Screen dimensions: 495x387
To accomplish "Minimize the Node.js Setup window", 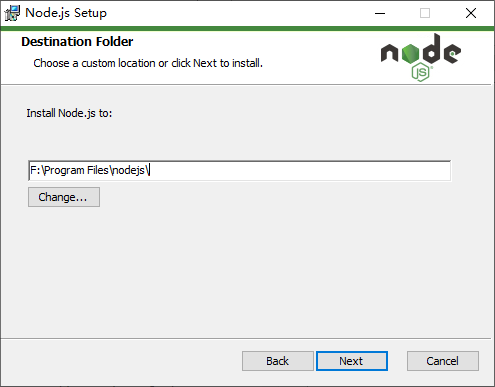I will point(380,13).
